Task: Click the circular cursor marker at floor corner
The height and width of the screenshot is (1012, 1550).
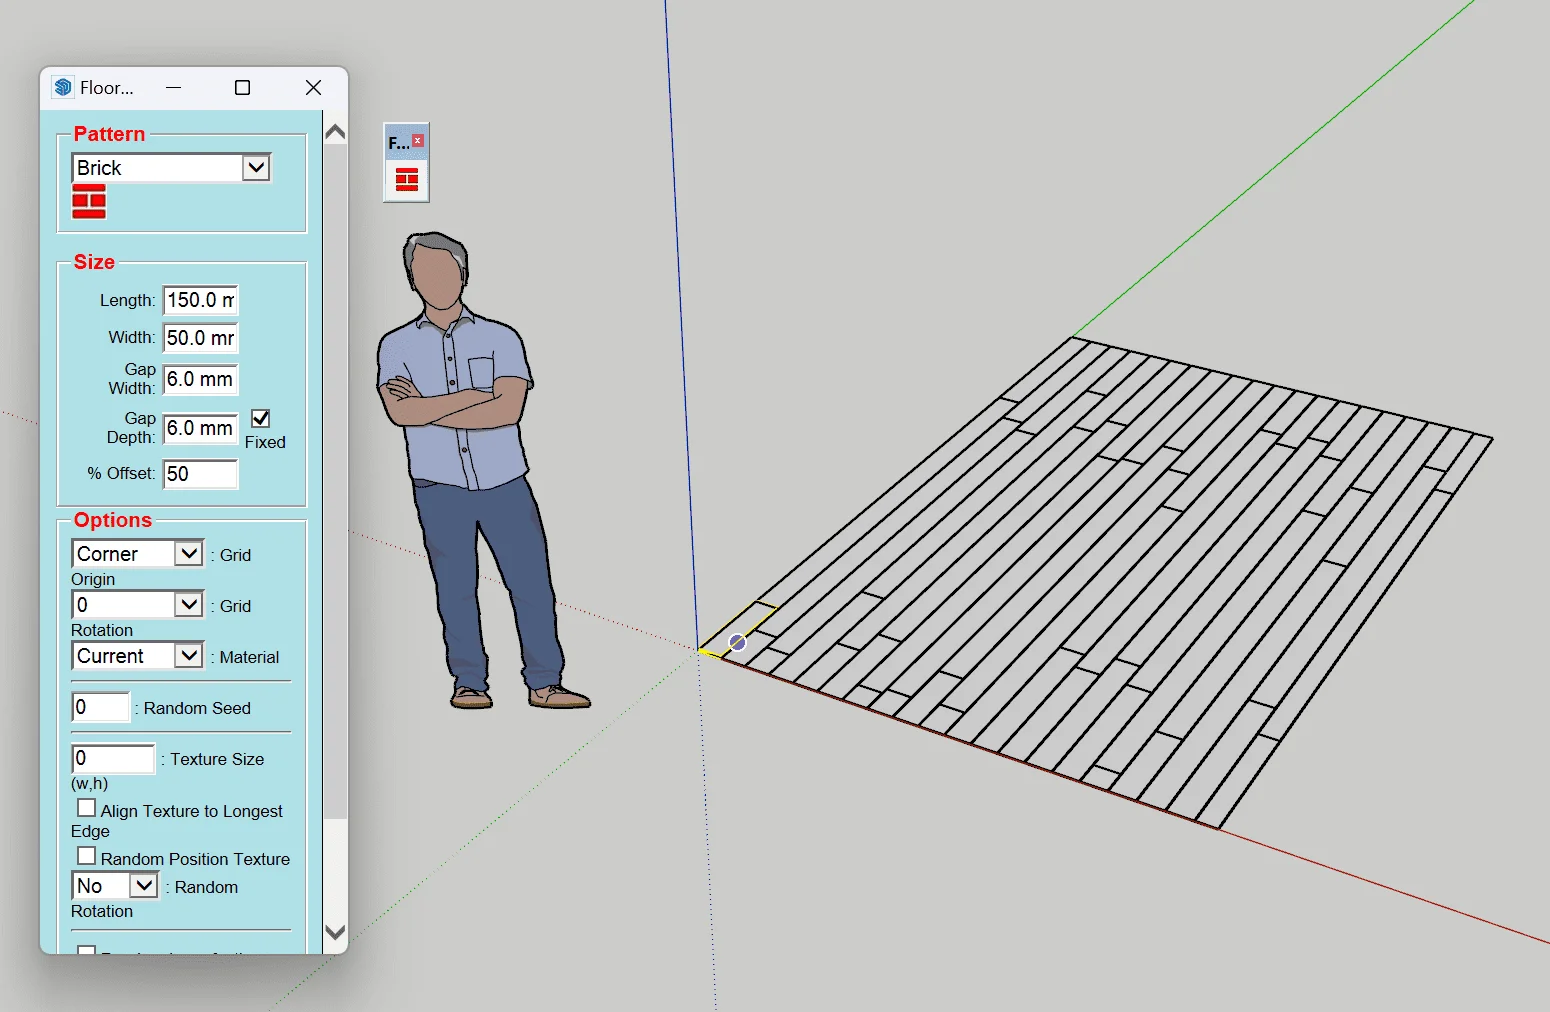Action: click(x=737, y=642)
